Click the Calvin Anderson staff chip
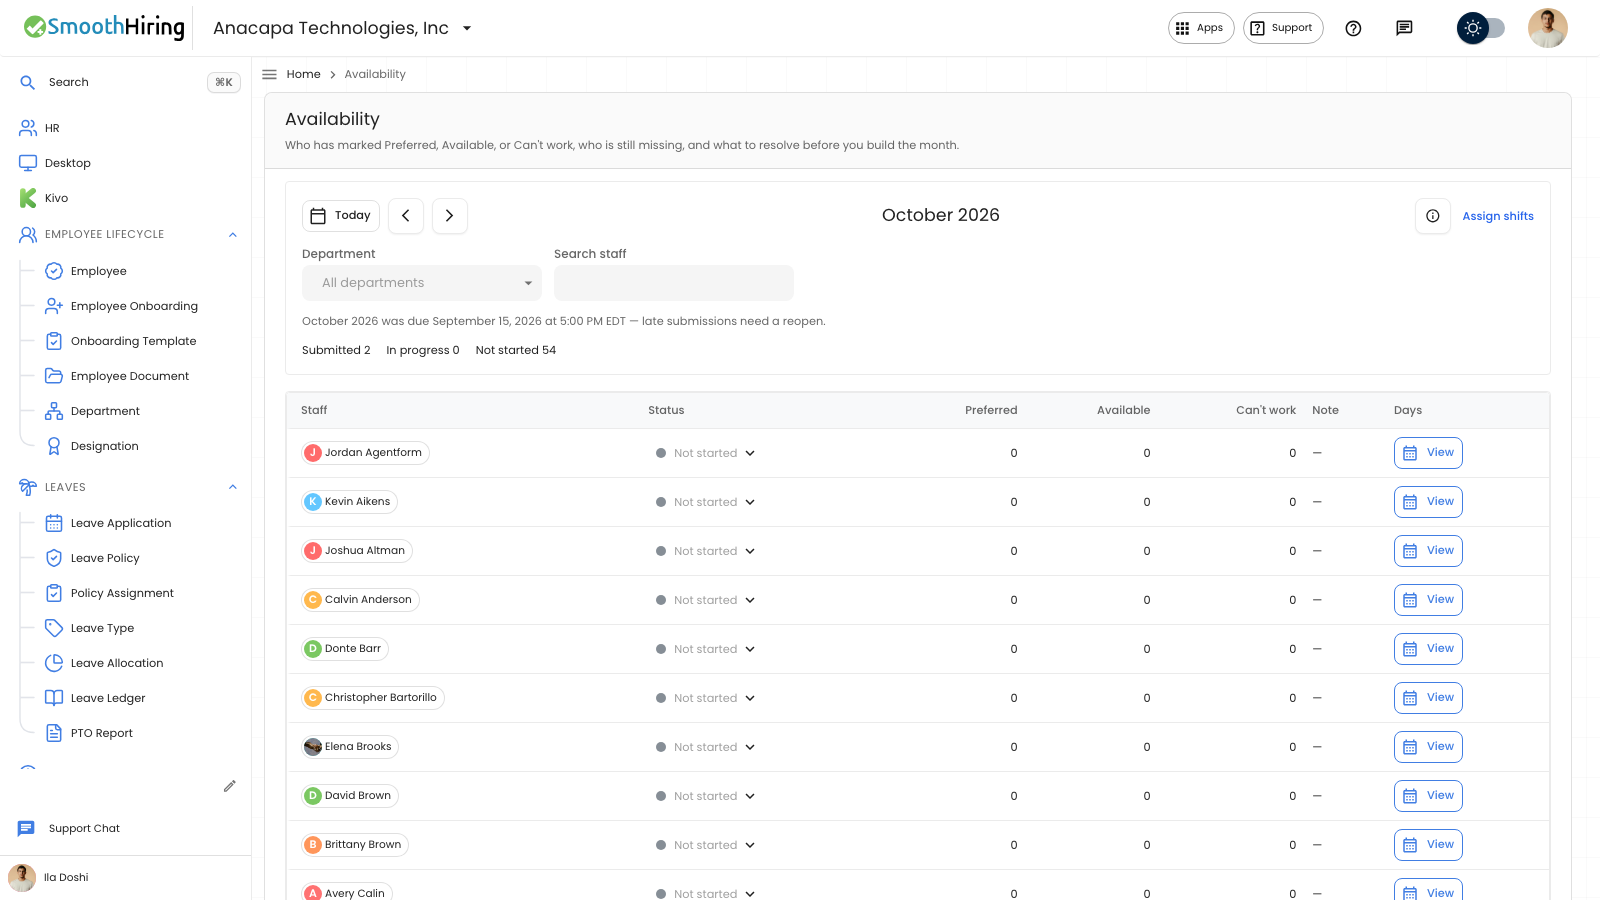 [x=361, y=600]
